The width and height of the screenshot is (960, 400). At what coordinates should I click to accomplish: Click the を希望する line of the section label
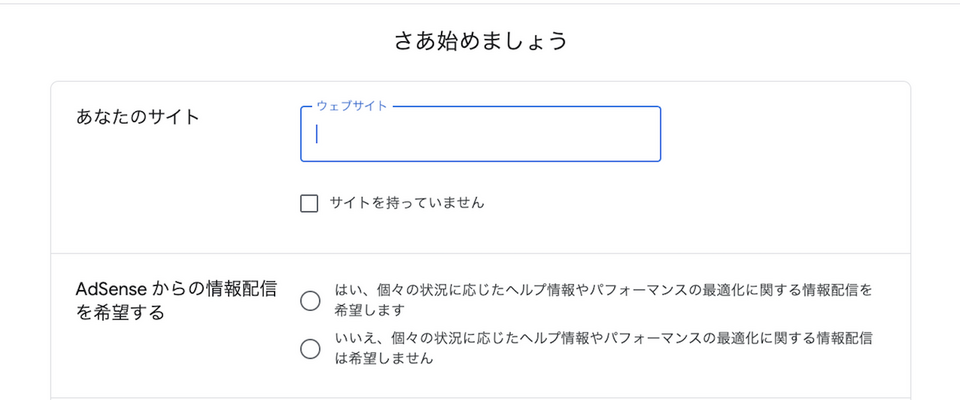(x=120, y=313)
